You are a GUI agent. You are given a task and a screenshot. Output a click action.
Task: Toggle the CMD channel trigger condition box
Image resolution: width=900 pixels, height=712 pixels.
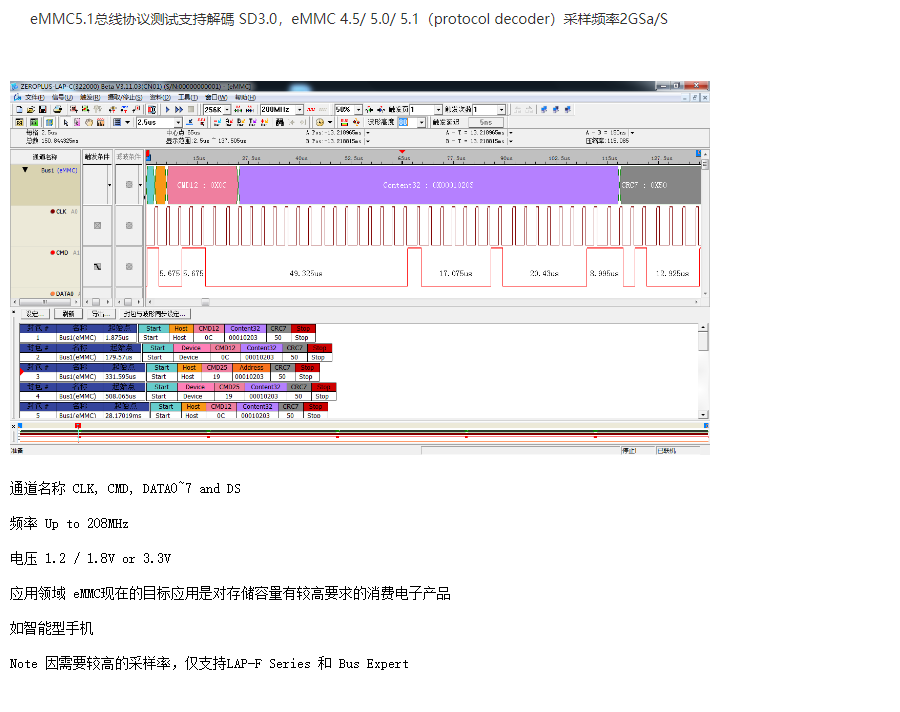97,267
